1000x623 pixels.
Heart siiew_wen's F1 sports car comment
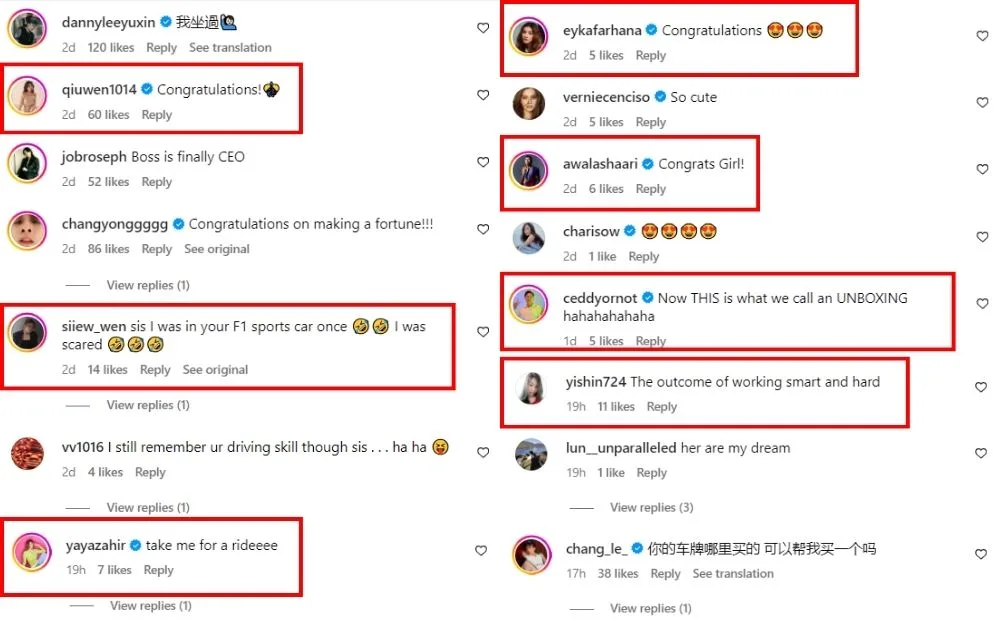pyautogui.click(x=483, y=332)
